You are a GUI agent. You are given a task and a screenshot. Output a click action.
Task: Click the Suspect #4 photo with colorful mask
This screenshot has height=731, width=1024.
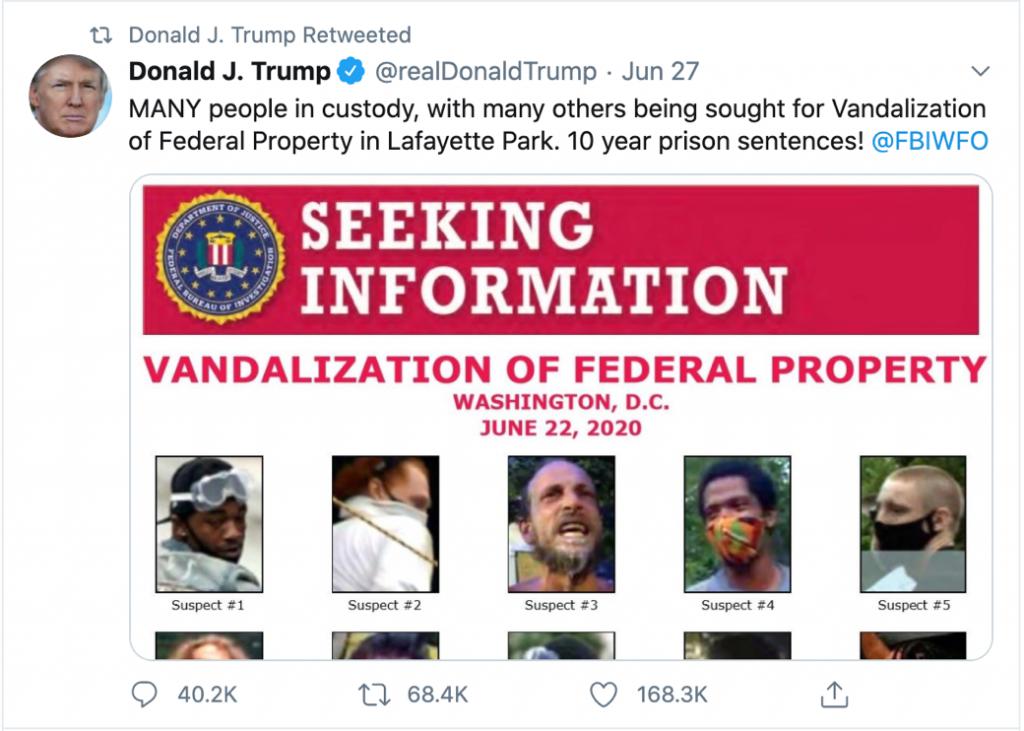pos(737,524)
